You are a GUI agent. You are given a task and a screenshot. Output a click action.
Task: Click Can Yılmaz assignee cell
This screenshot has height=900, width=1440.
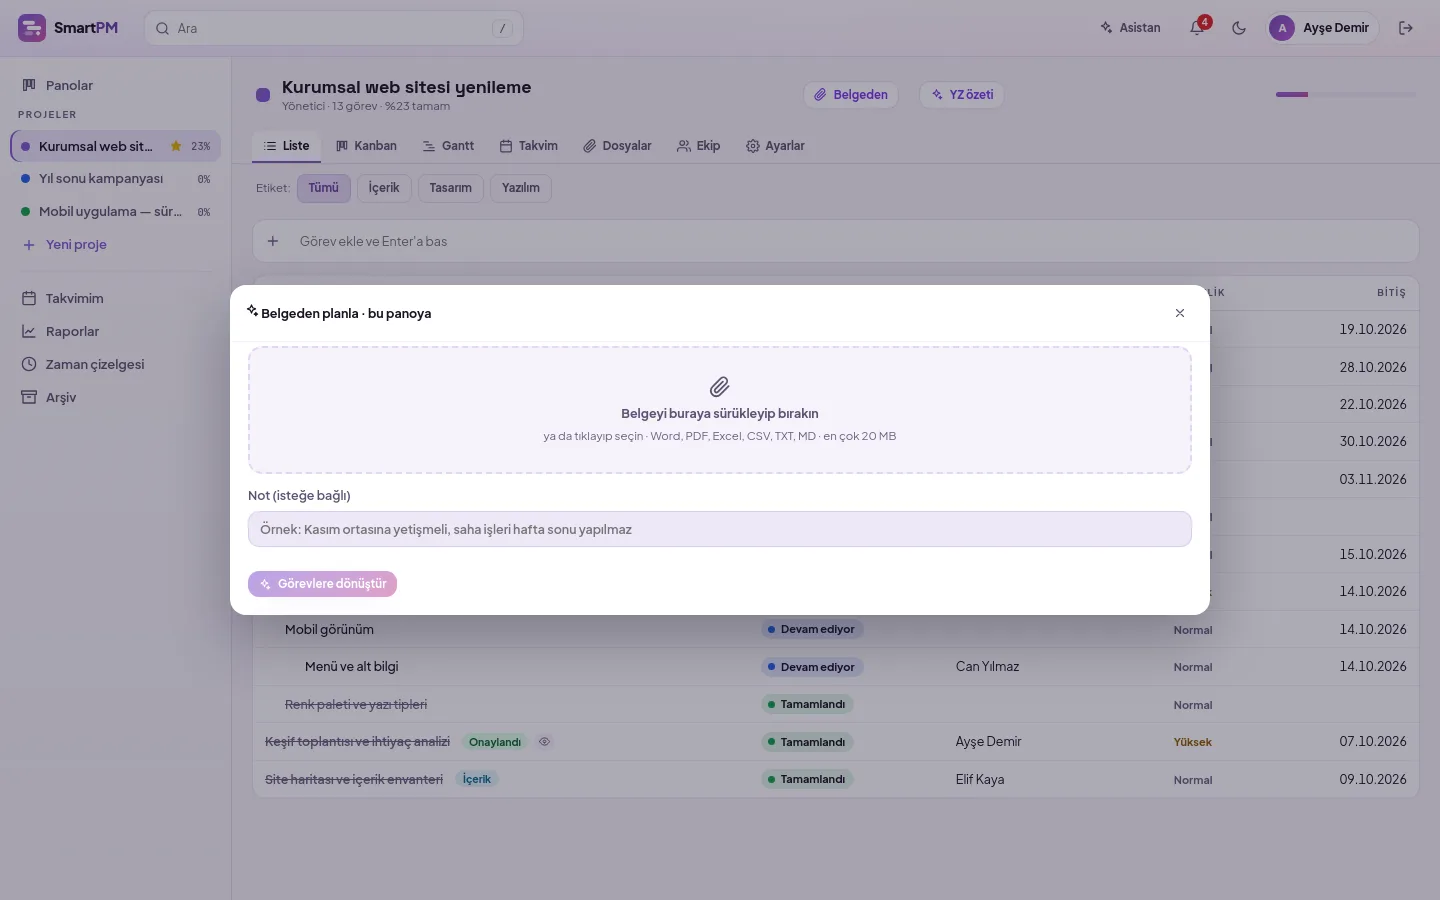988,667
